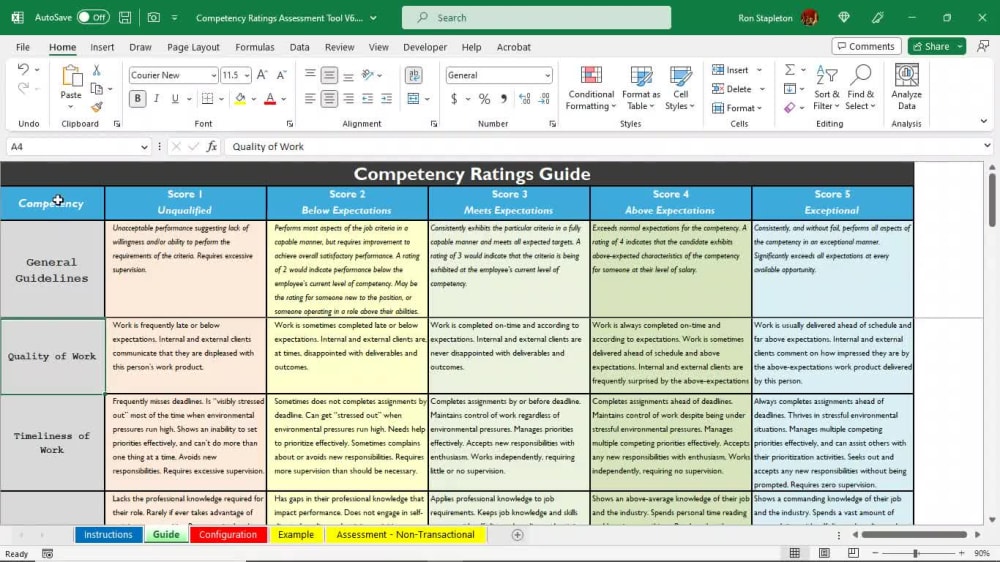Click the Orientation text angle icon
The height and width of the screenshot is (562, 1000).
[x=368, y=75]
